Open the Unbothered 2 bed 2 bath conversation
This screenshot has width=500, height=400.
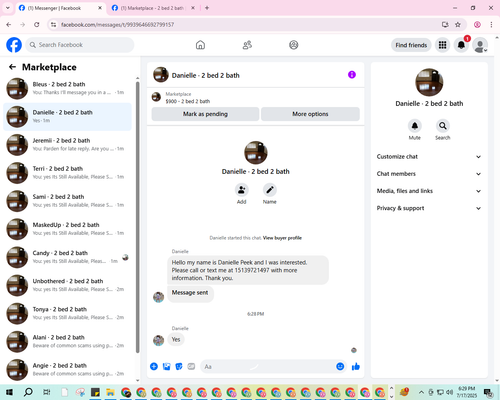pos(67,285)
